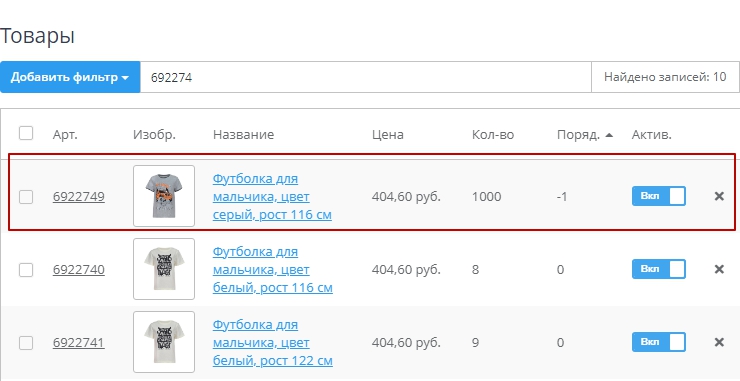
Task: Delete product 6922749 with the X icon
Action: (x=719, y=196)
